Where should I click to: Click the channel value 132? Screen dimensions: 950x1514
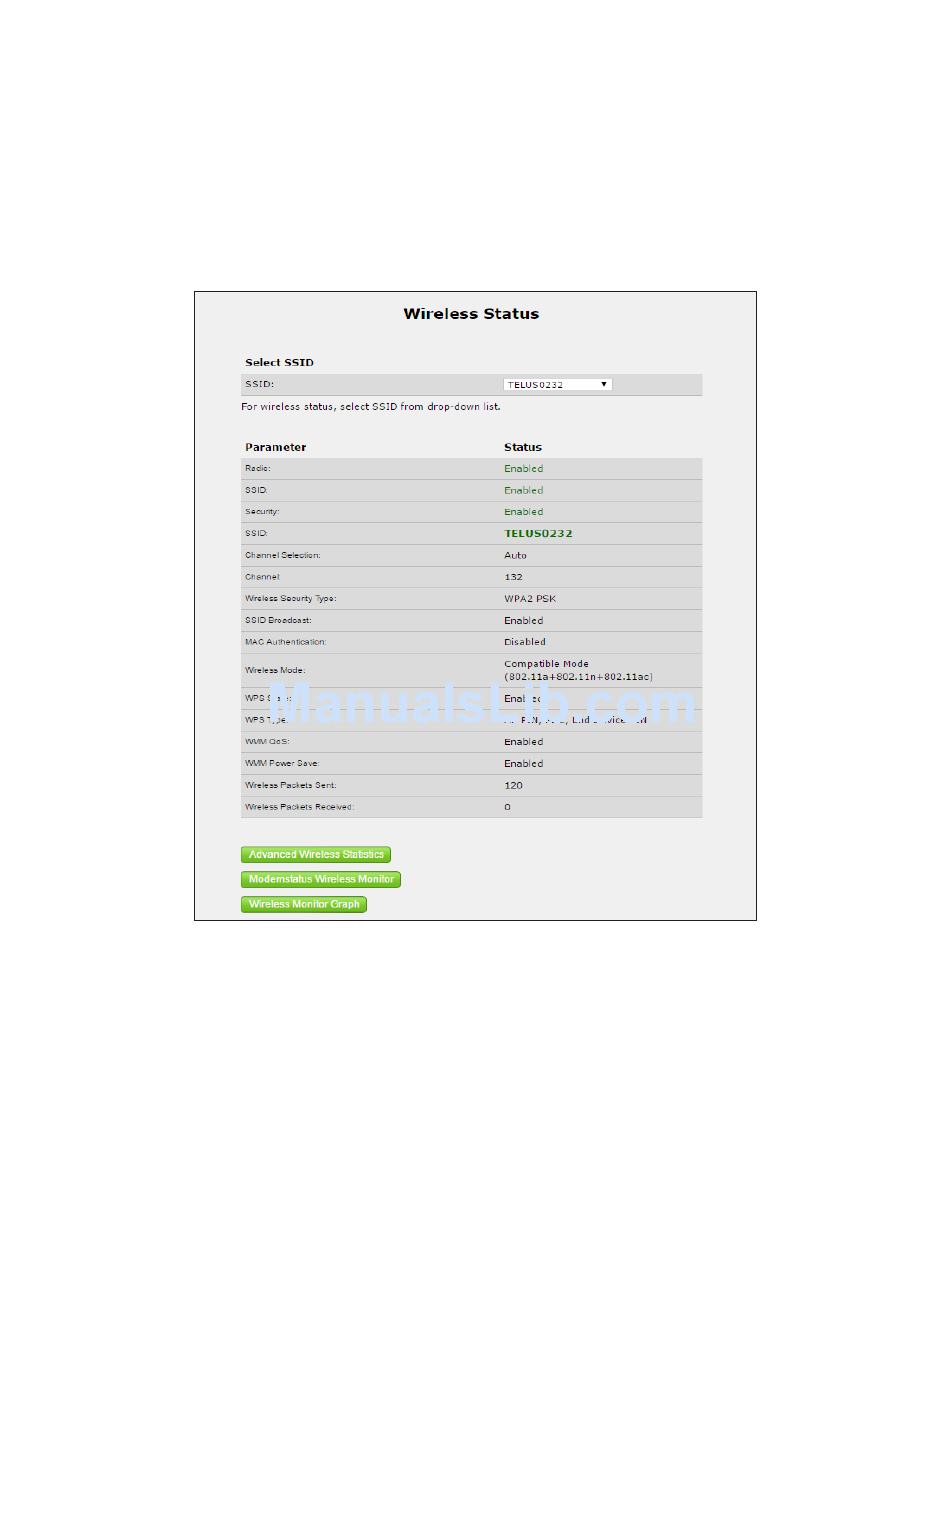click(x=513, y=578)
